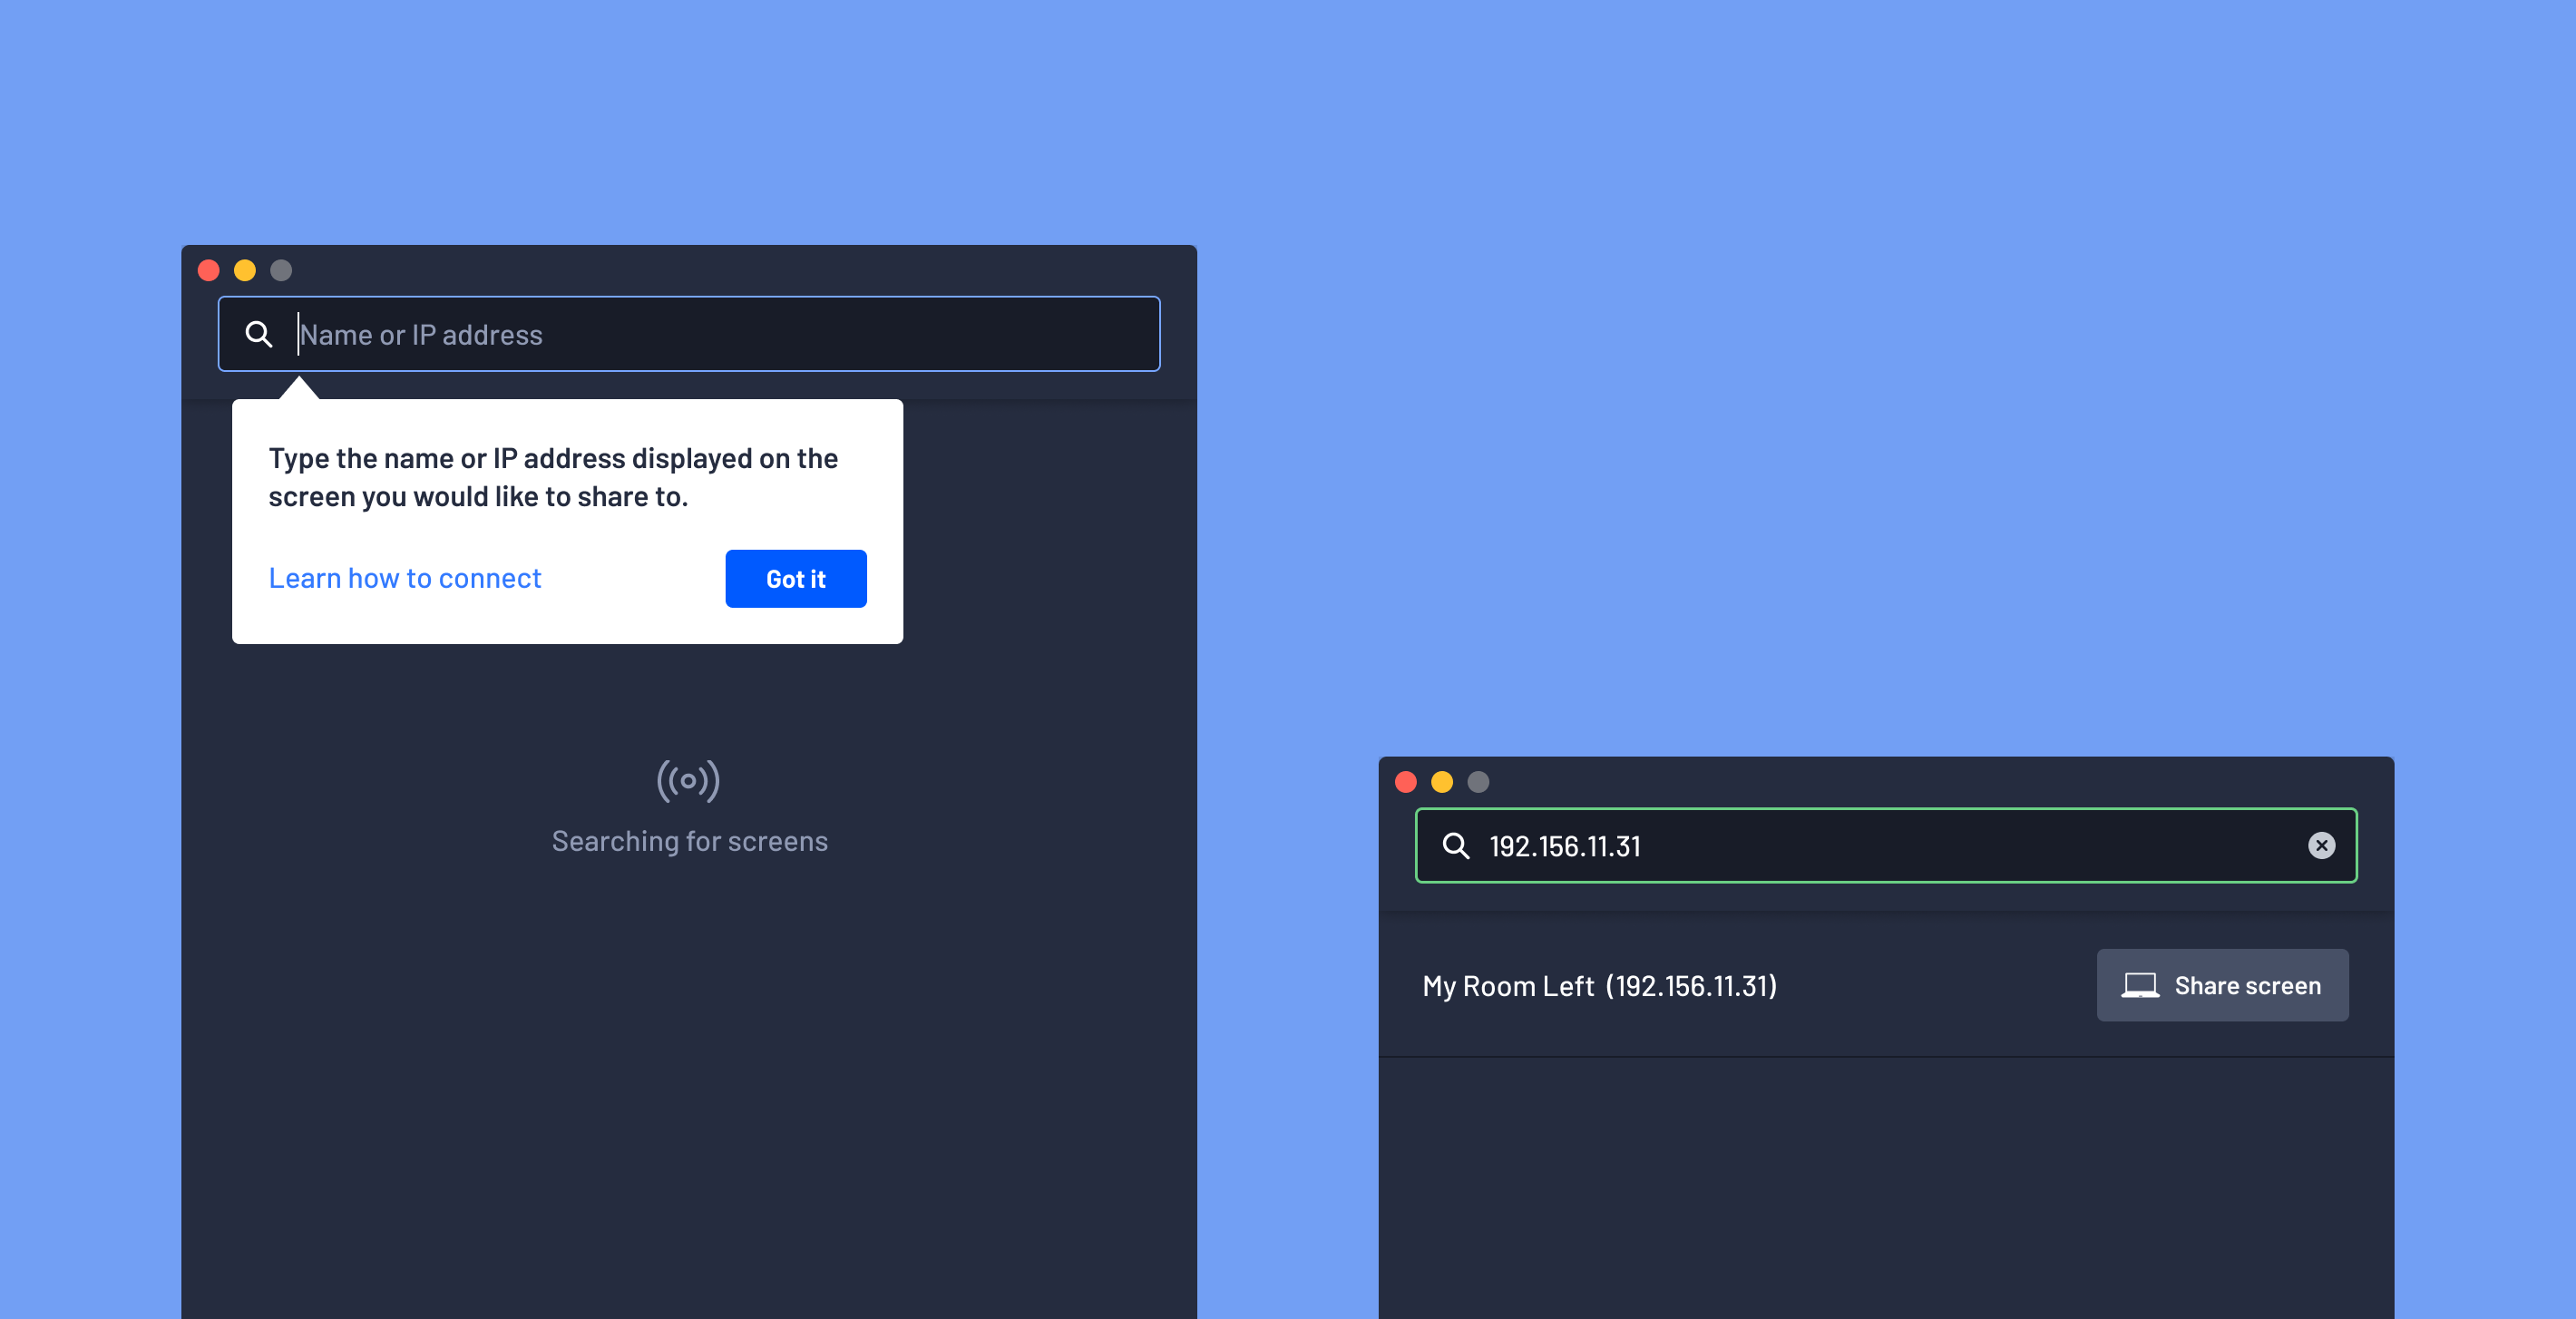
Task: Click the 192.156.11.31 search input field
Action: tap(1885, 845)
